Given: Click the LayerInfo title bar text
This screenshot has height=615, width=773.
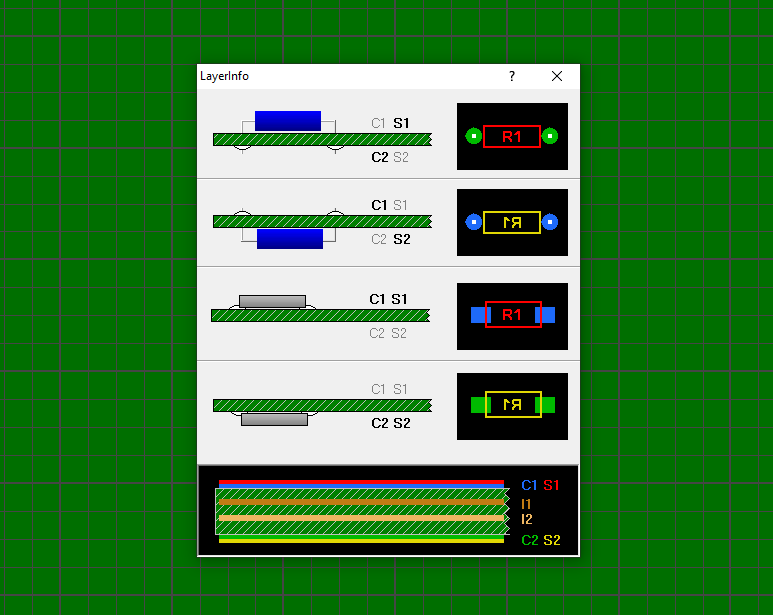Looking at the screenshot, I should click(225, 77).
